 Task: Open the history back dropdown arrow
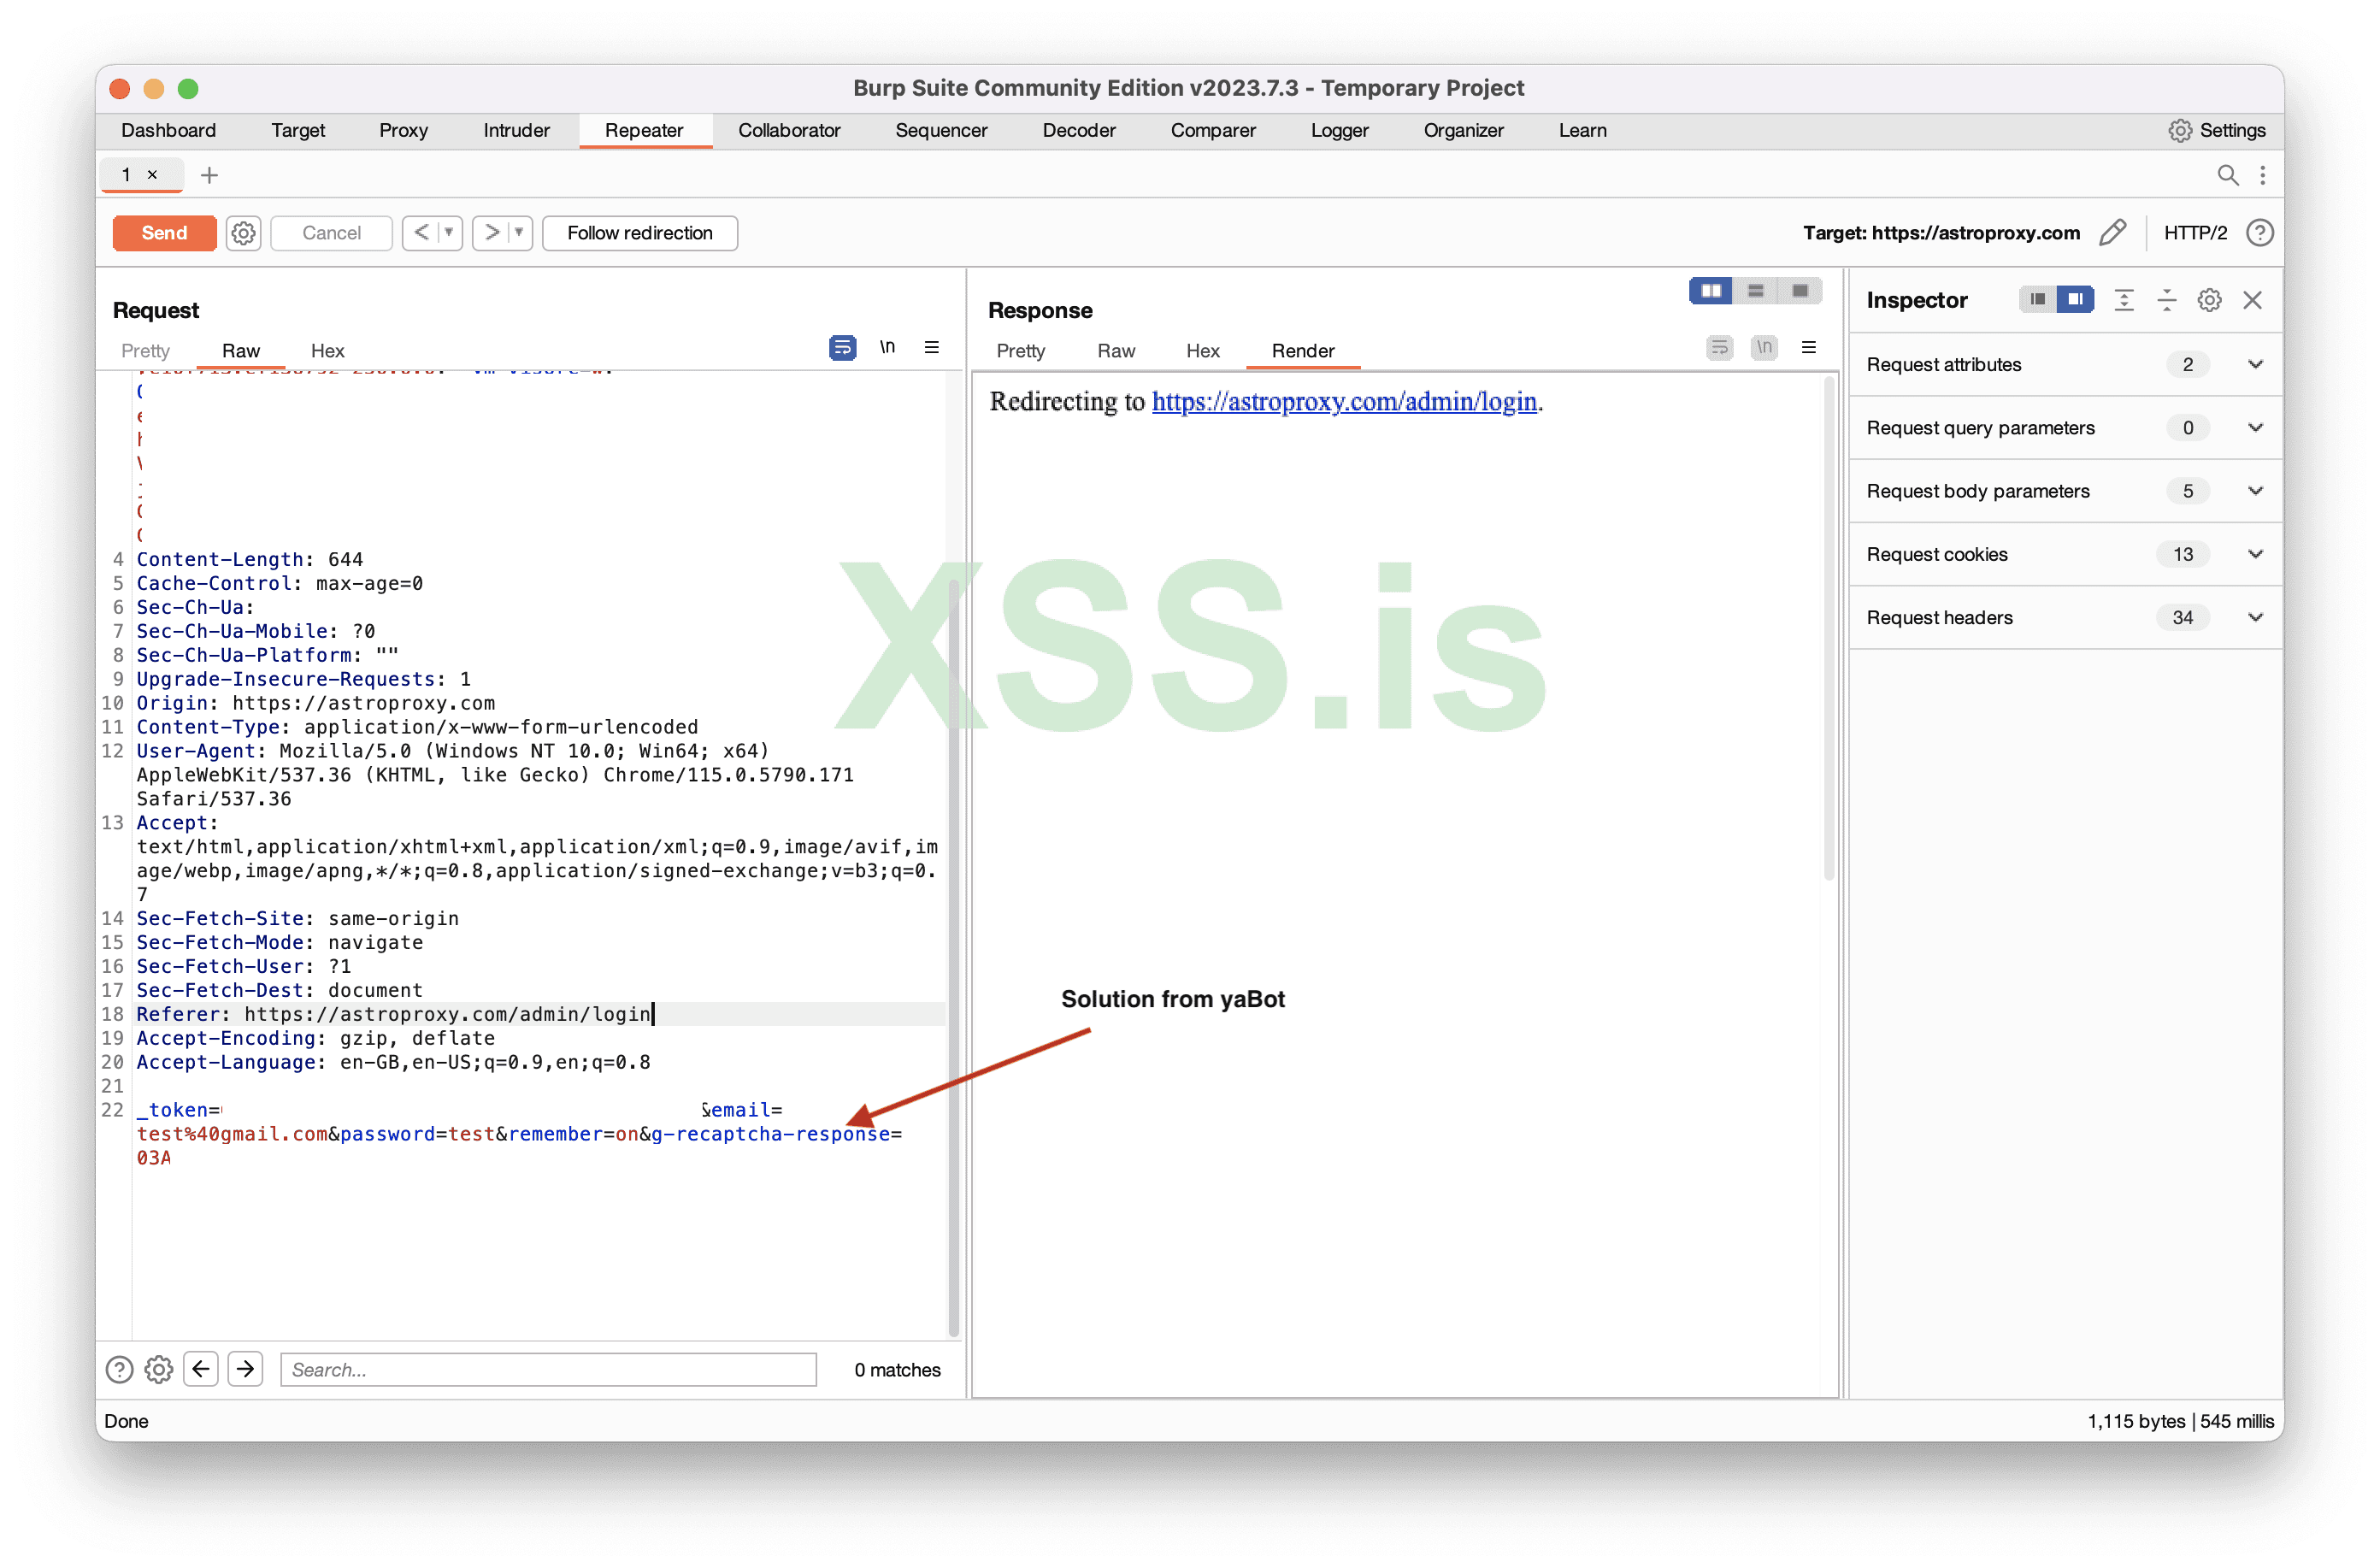click(449, 233)
